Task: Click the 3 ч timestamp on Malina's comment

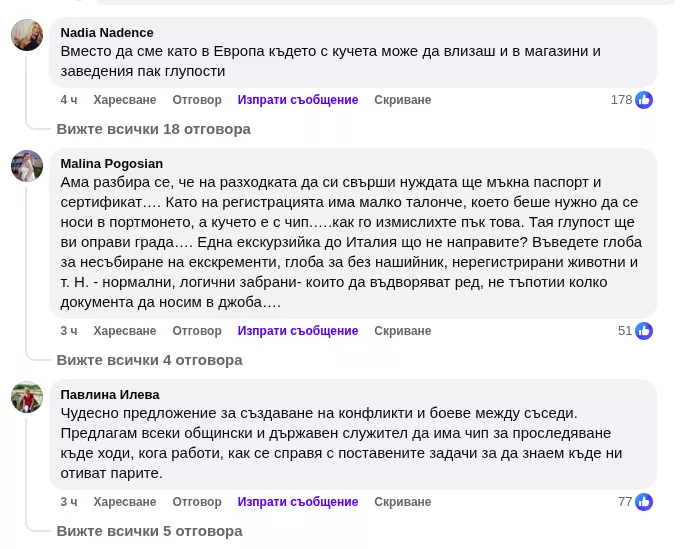Action: tap(69, 331)
